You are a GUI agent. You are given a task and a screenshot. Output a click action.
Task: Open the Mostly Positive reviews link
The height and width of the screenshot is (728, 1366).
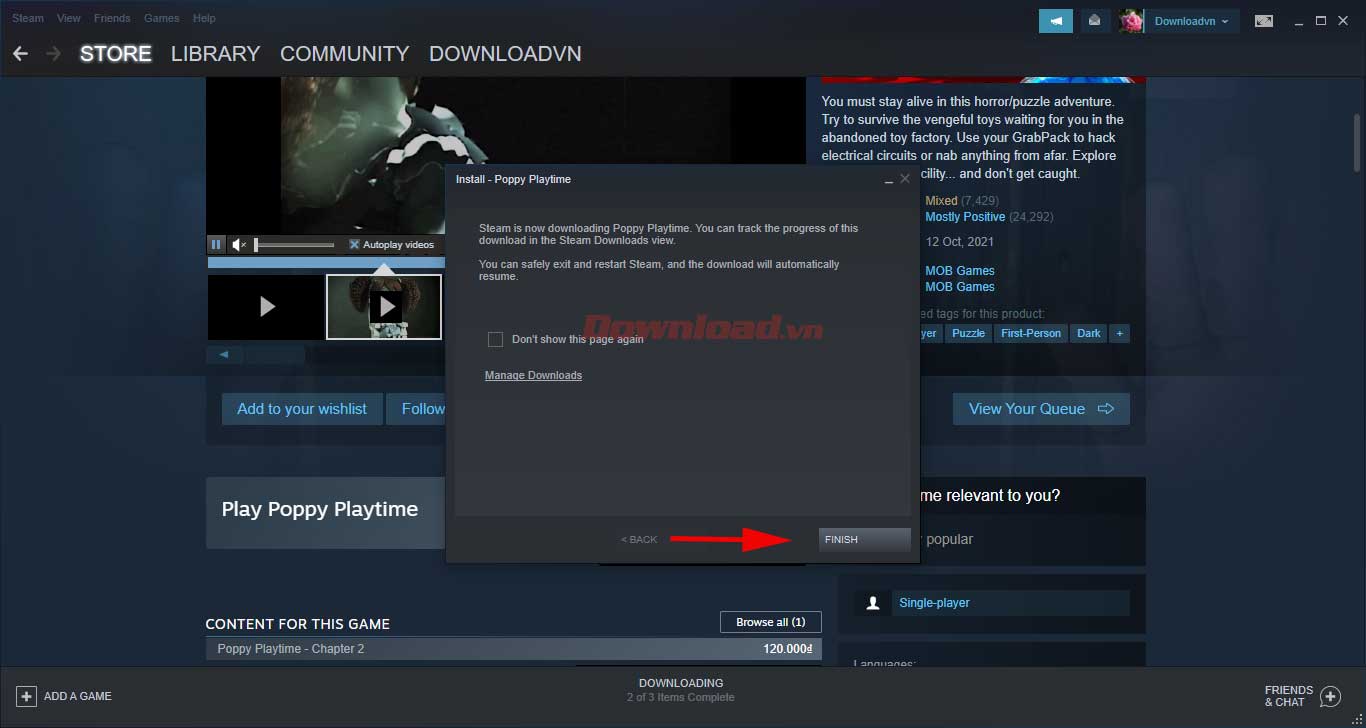pos(965,217)
